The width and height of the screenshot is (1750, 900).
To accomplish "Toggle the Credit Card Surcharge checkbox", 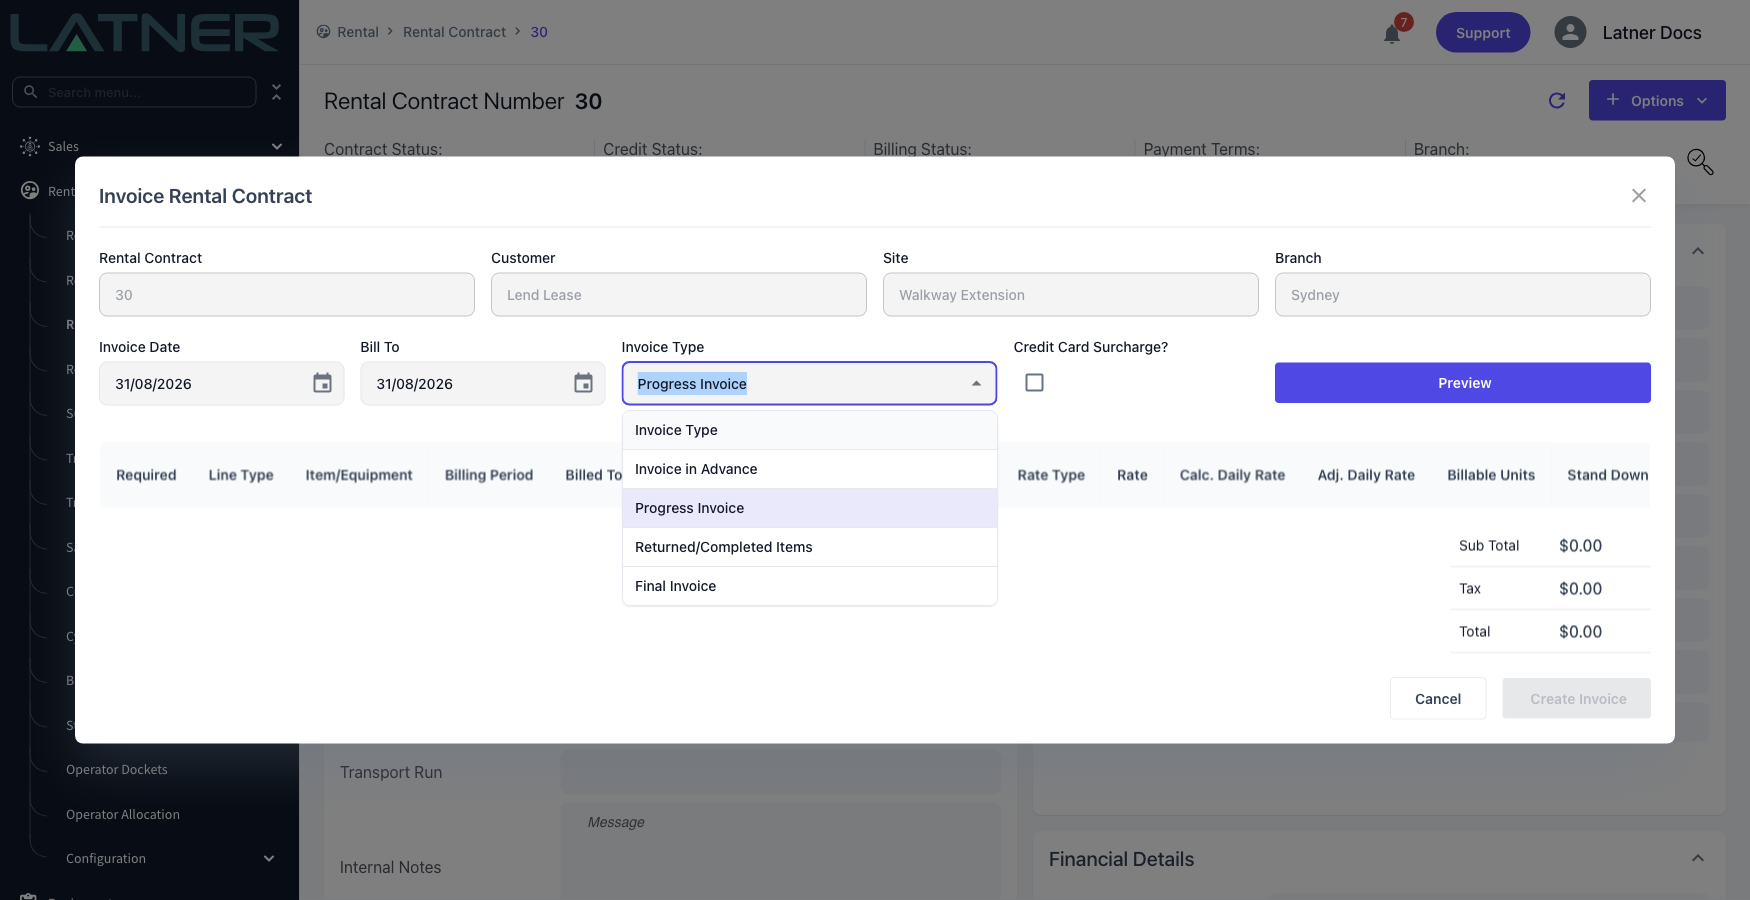I will pyautogui.click(x=1034, y=382).
